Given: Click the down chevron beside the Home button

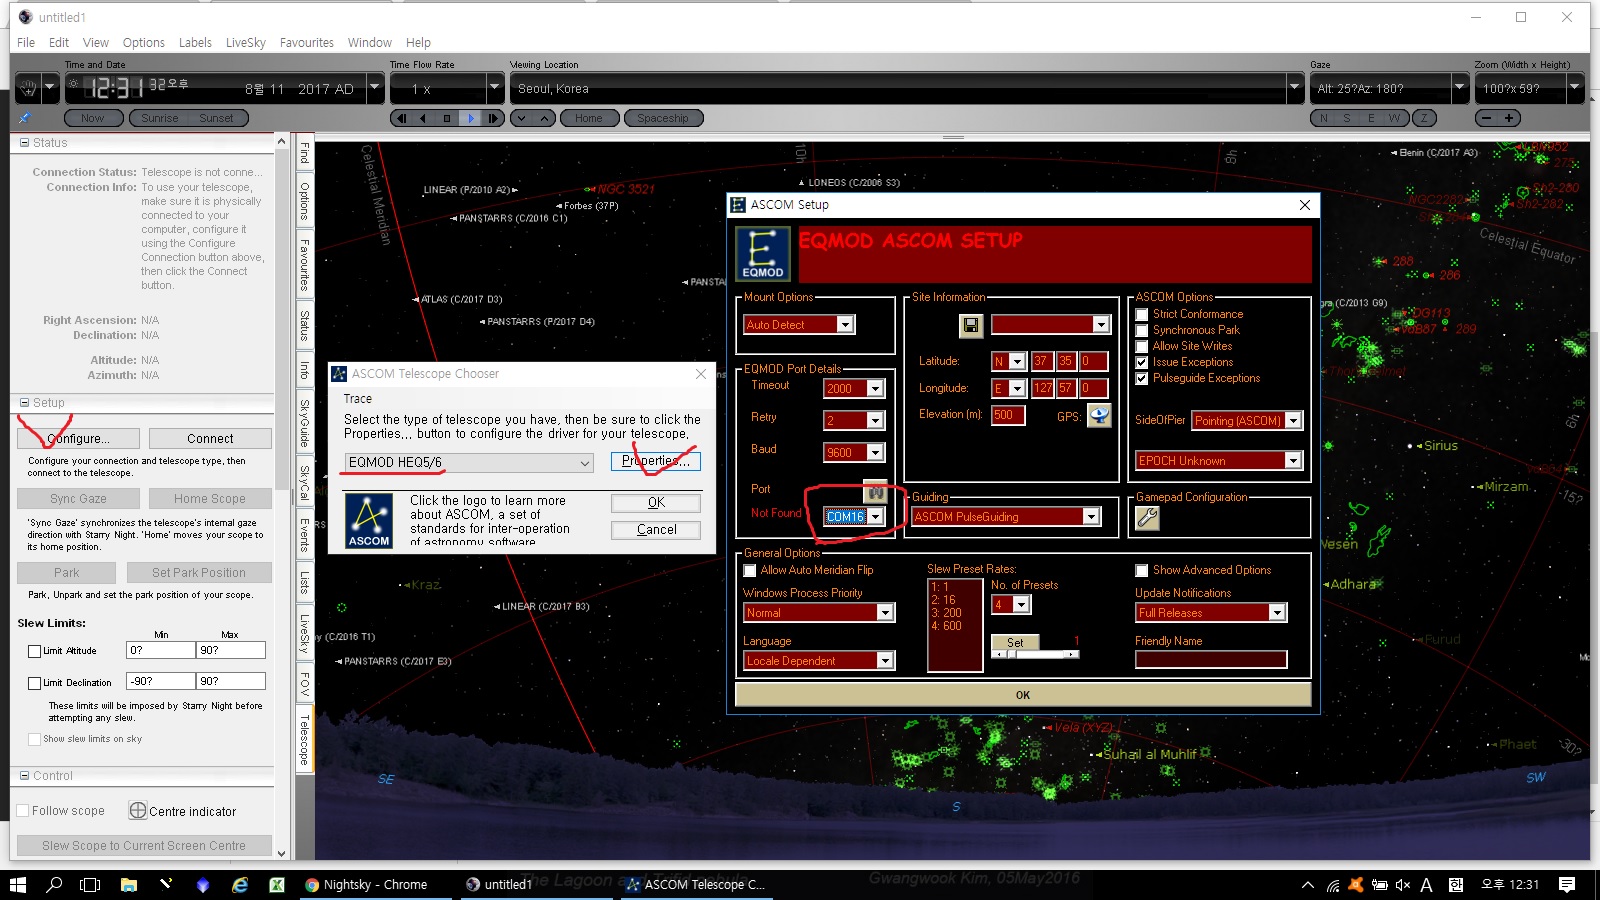Looking at the screenshot, I should pyautogui.click(x=522, y=118).
